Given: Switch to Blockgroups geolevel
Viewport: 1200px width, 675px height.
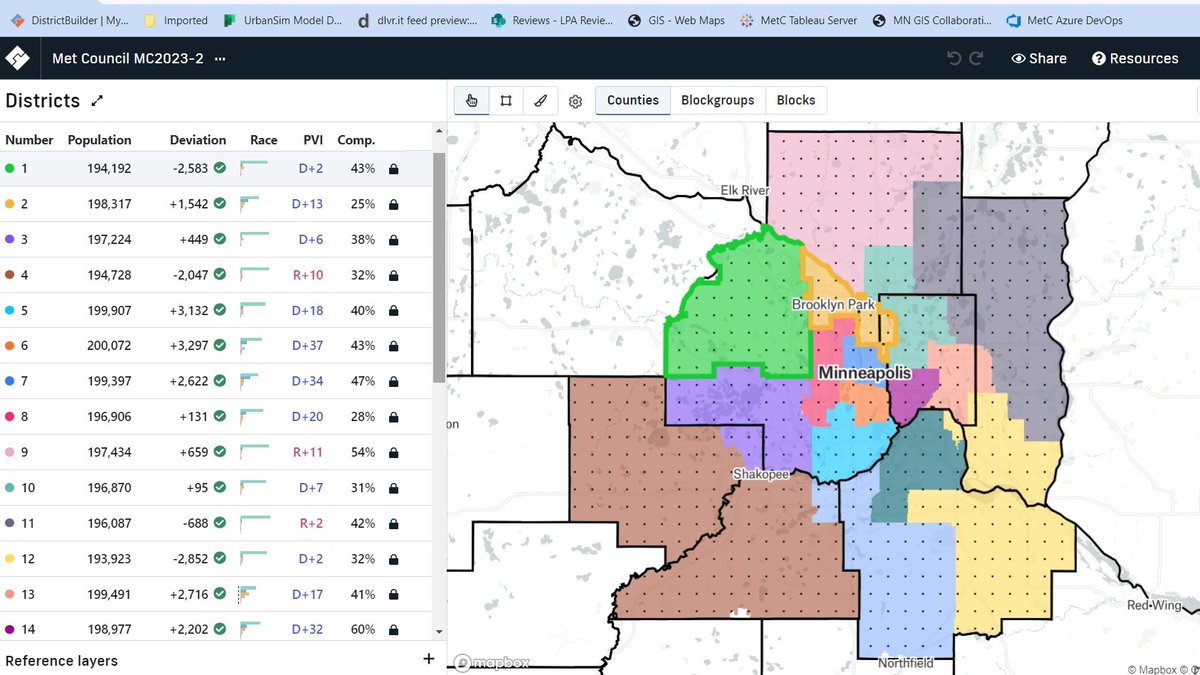Looking at the screenshot, I should tap(717, 100).
